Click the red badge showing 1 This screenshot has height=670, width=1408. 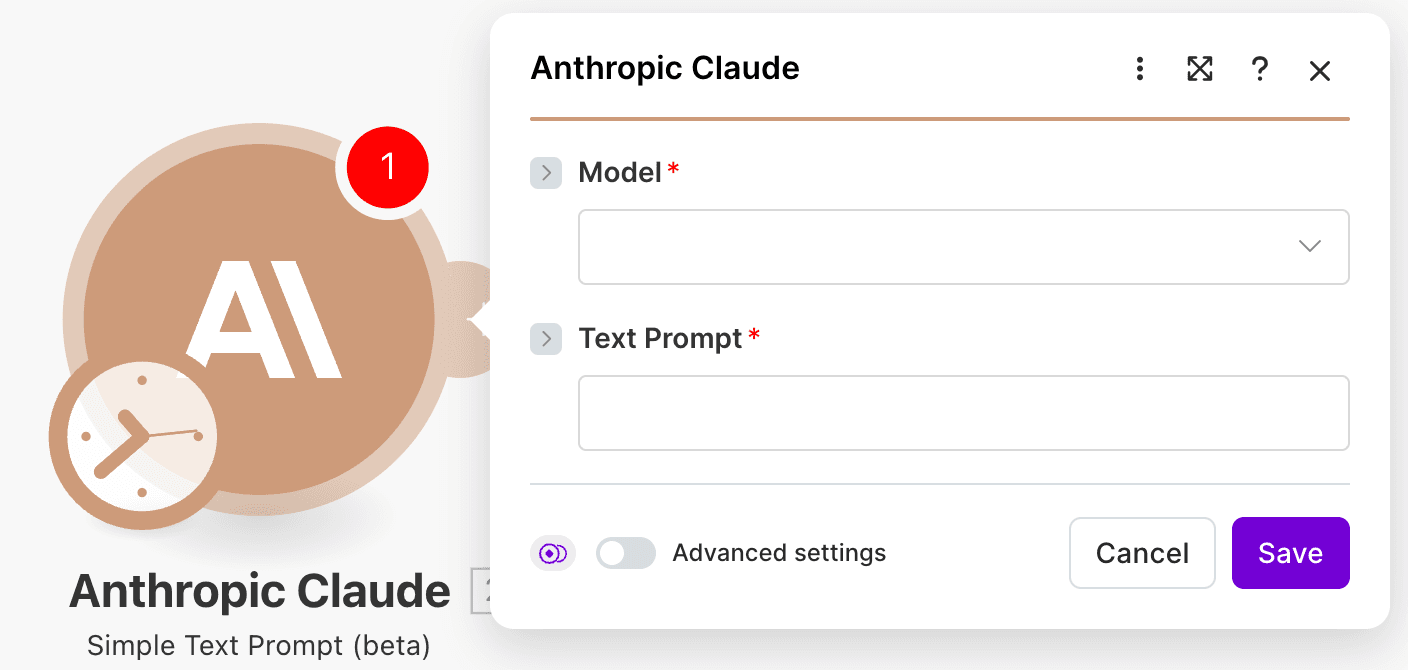click(387, 167)
